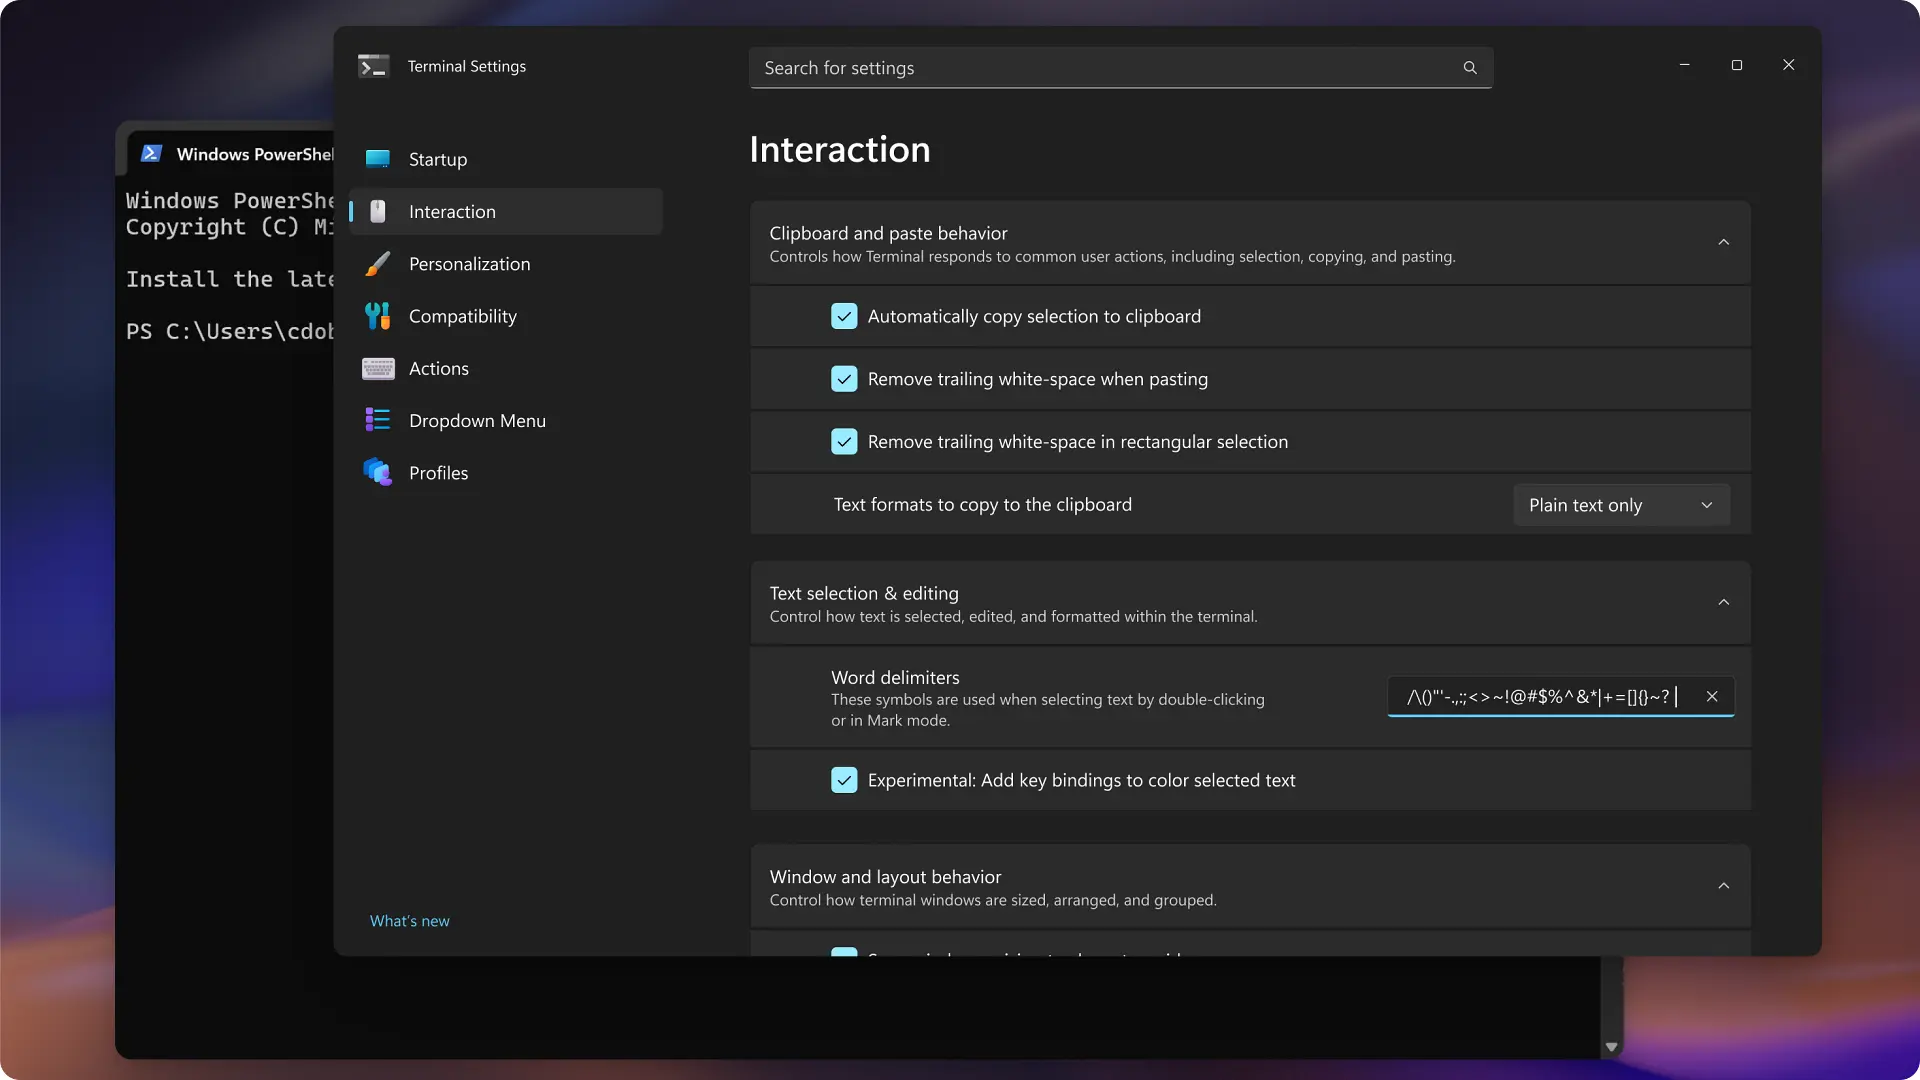This screenshot has width=1920, height=1080.
Task: Uncheck remove trailing white-space when pasting
Action: click(844, 379)
